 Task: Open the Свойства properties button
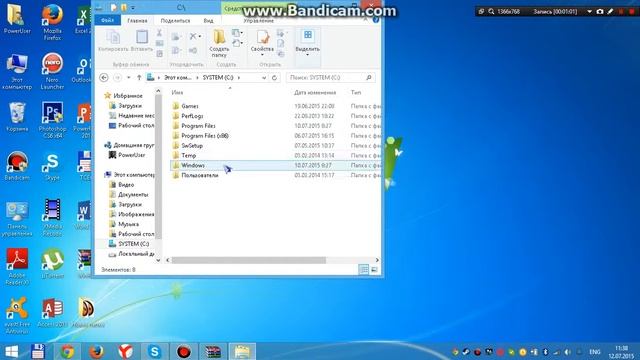click(262, 42)
